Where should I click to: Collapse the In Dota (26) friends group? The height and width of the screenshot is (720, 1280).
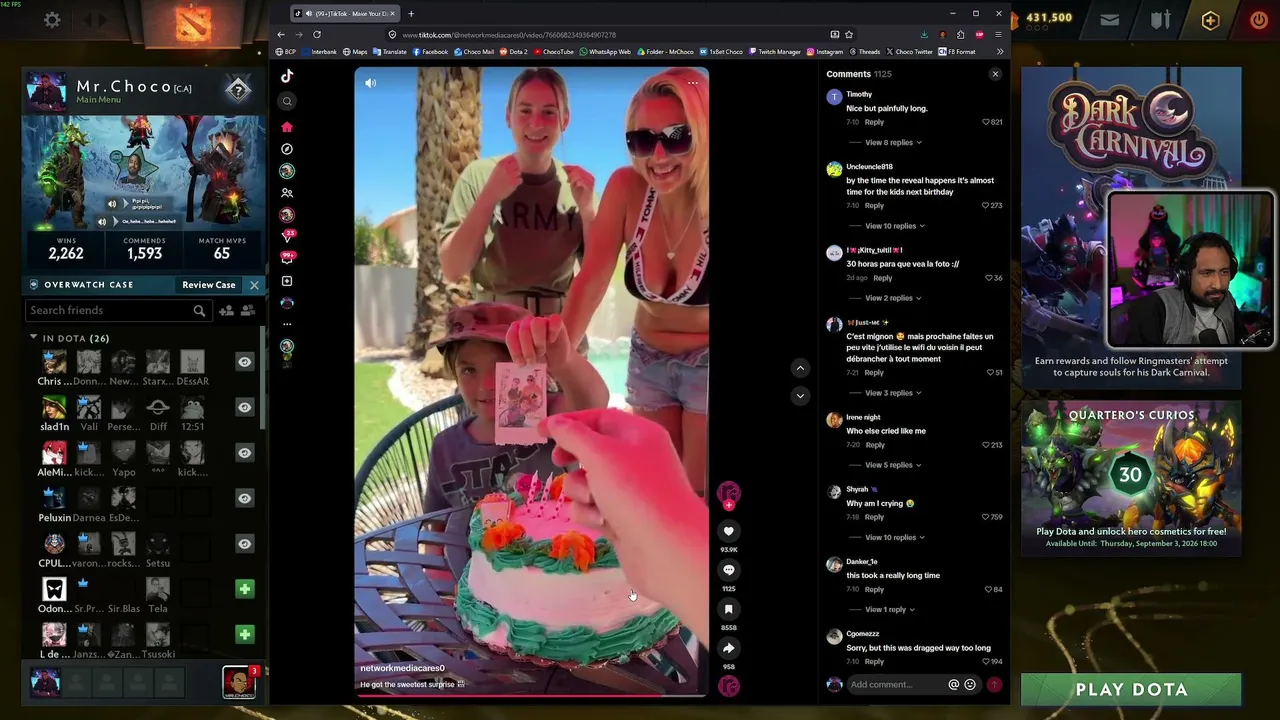[x=33, y=338]
